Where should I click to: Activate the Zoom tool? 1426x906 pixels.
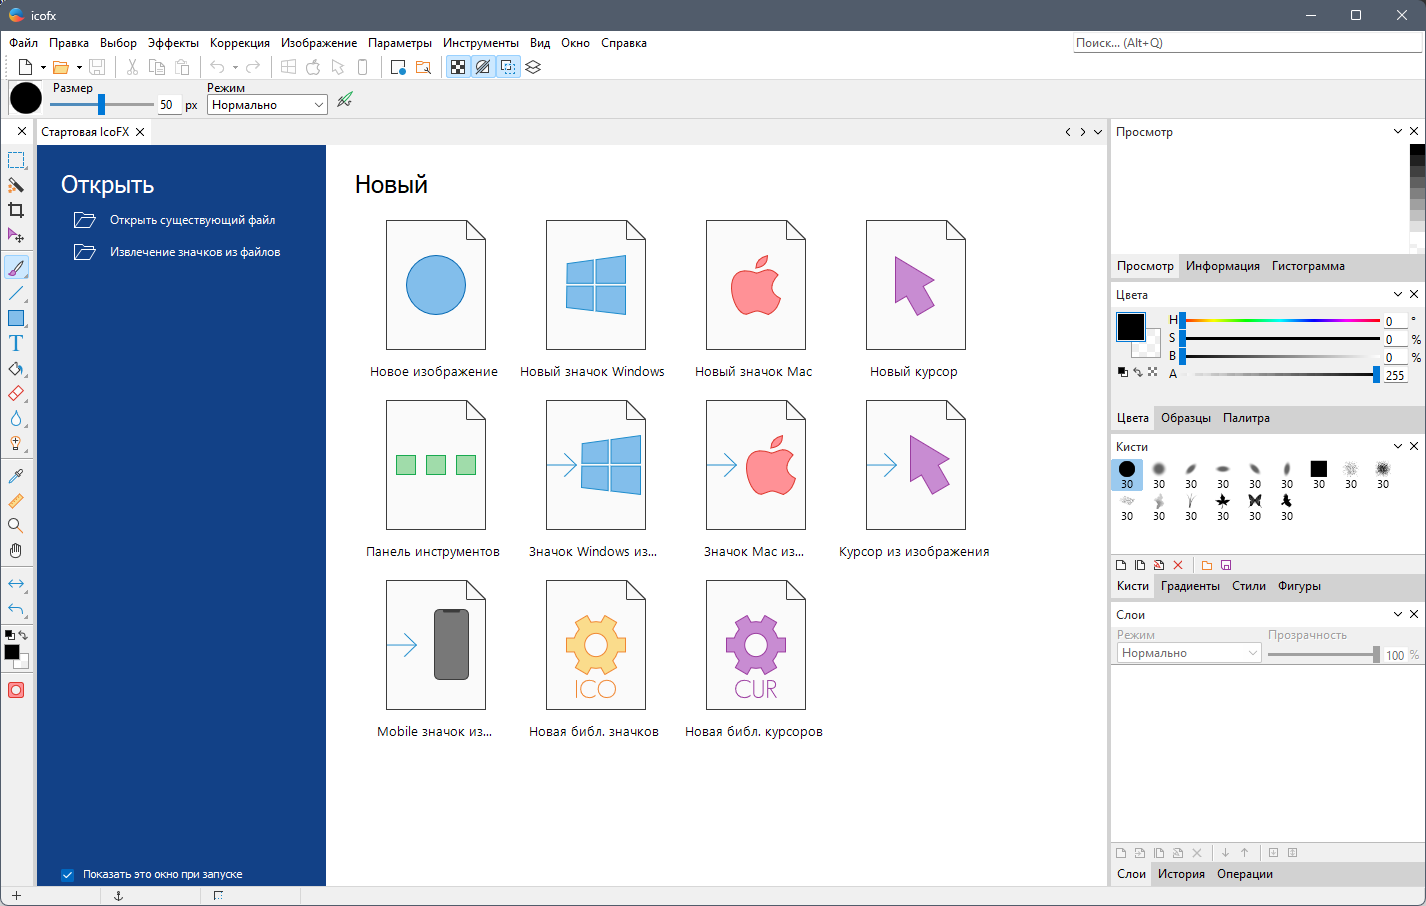click(x=16, y=525)
